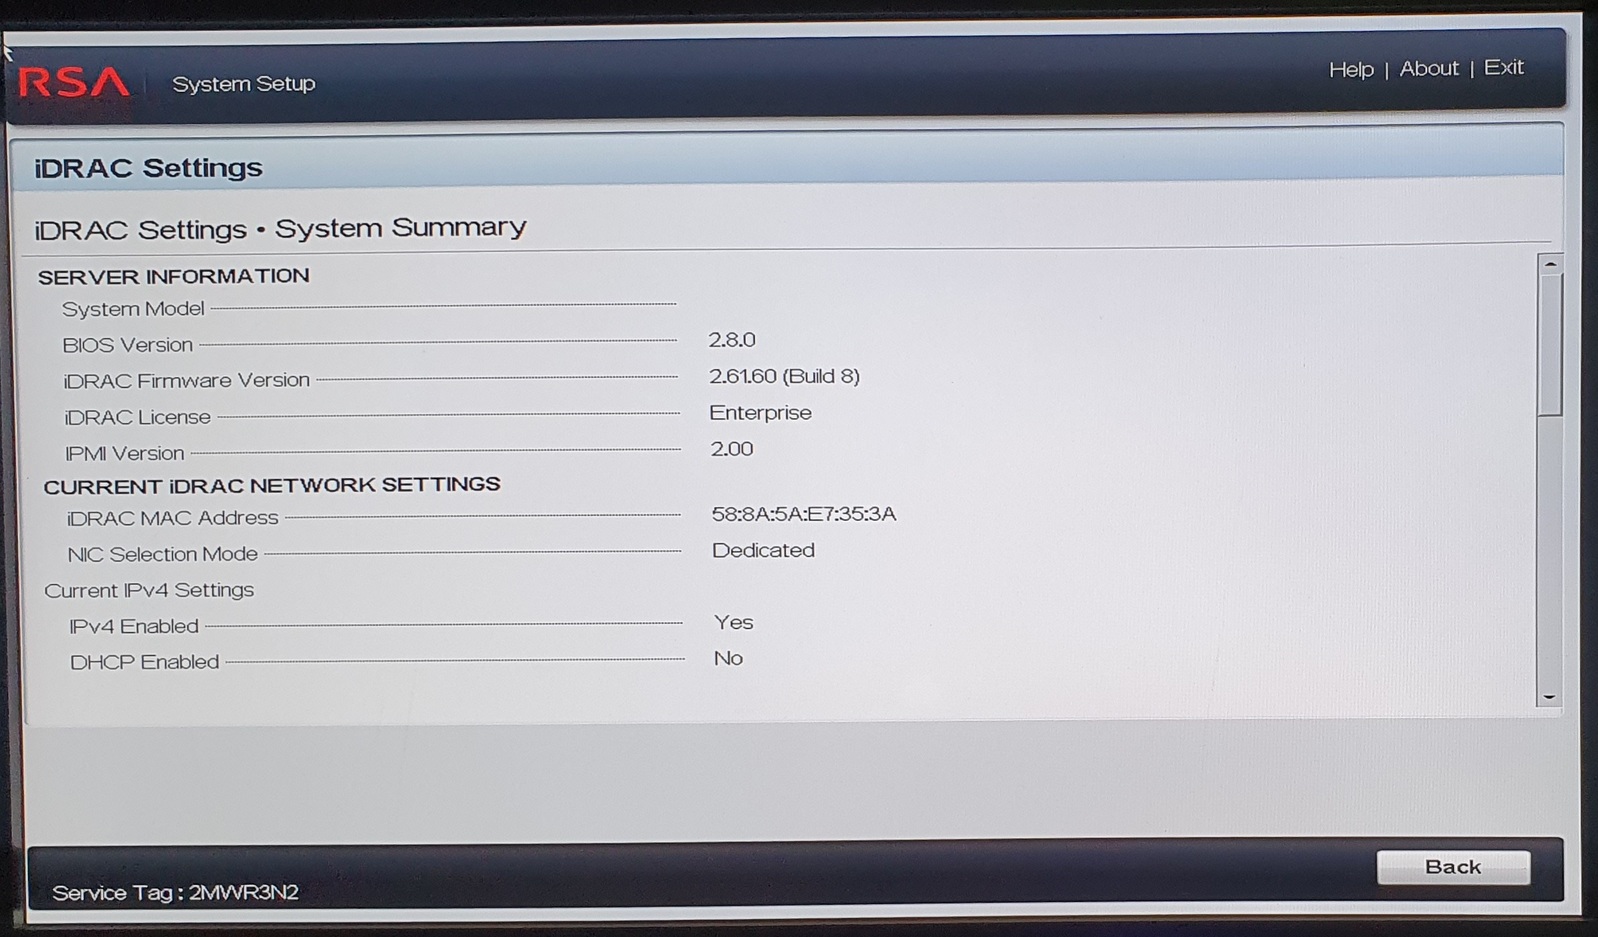This screenshot has width=1598, height=937.
Task: Select the IPv4 Enabled label
Action: (x=133, y=626)
